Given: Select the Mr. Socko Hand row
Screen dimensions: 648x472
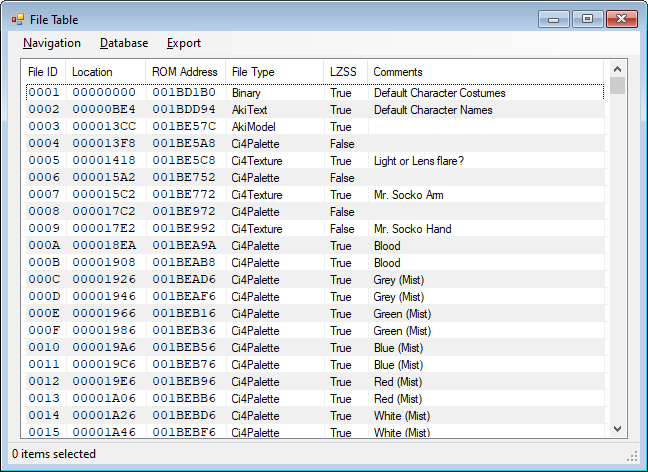Looking at the screenshot, I should (412, 229).
